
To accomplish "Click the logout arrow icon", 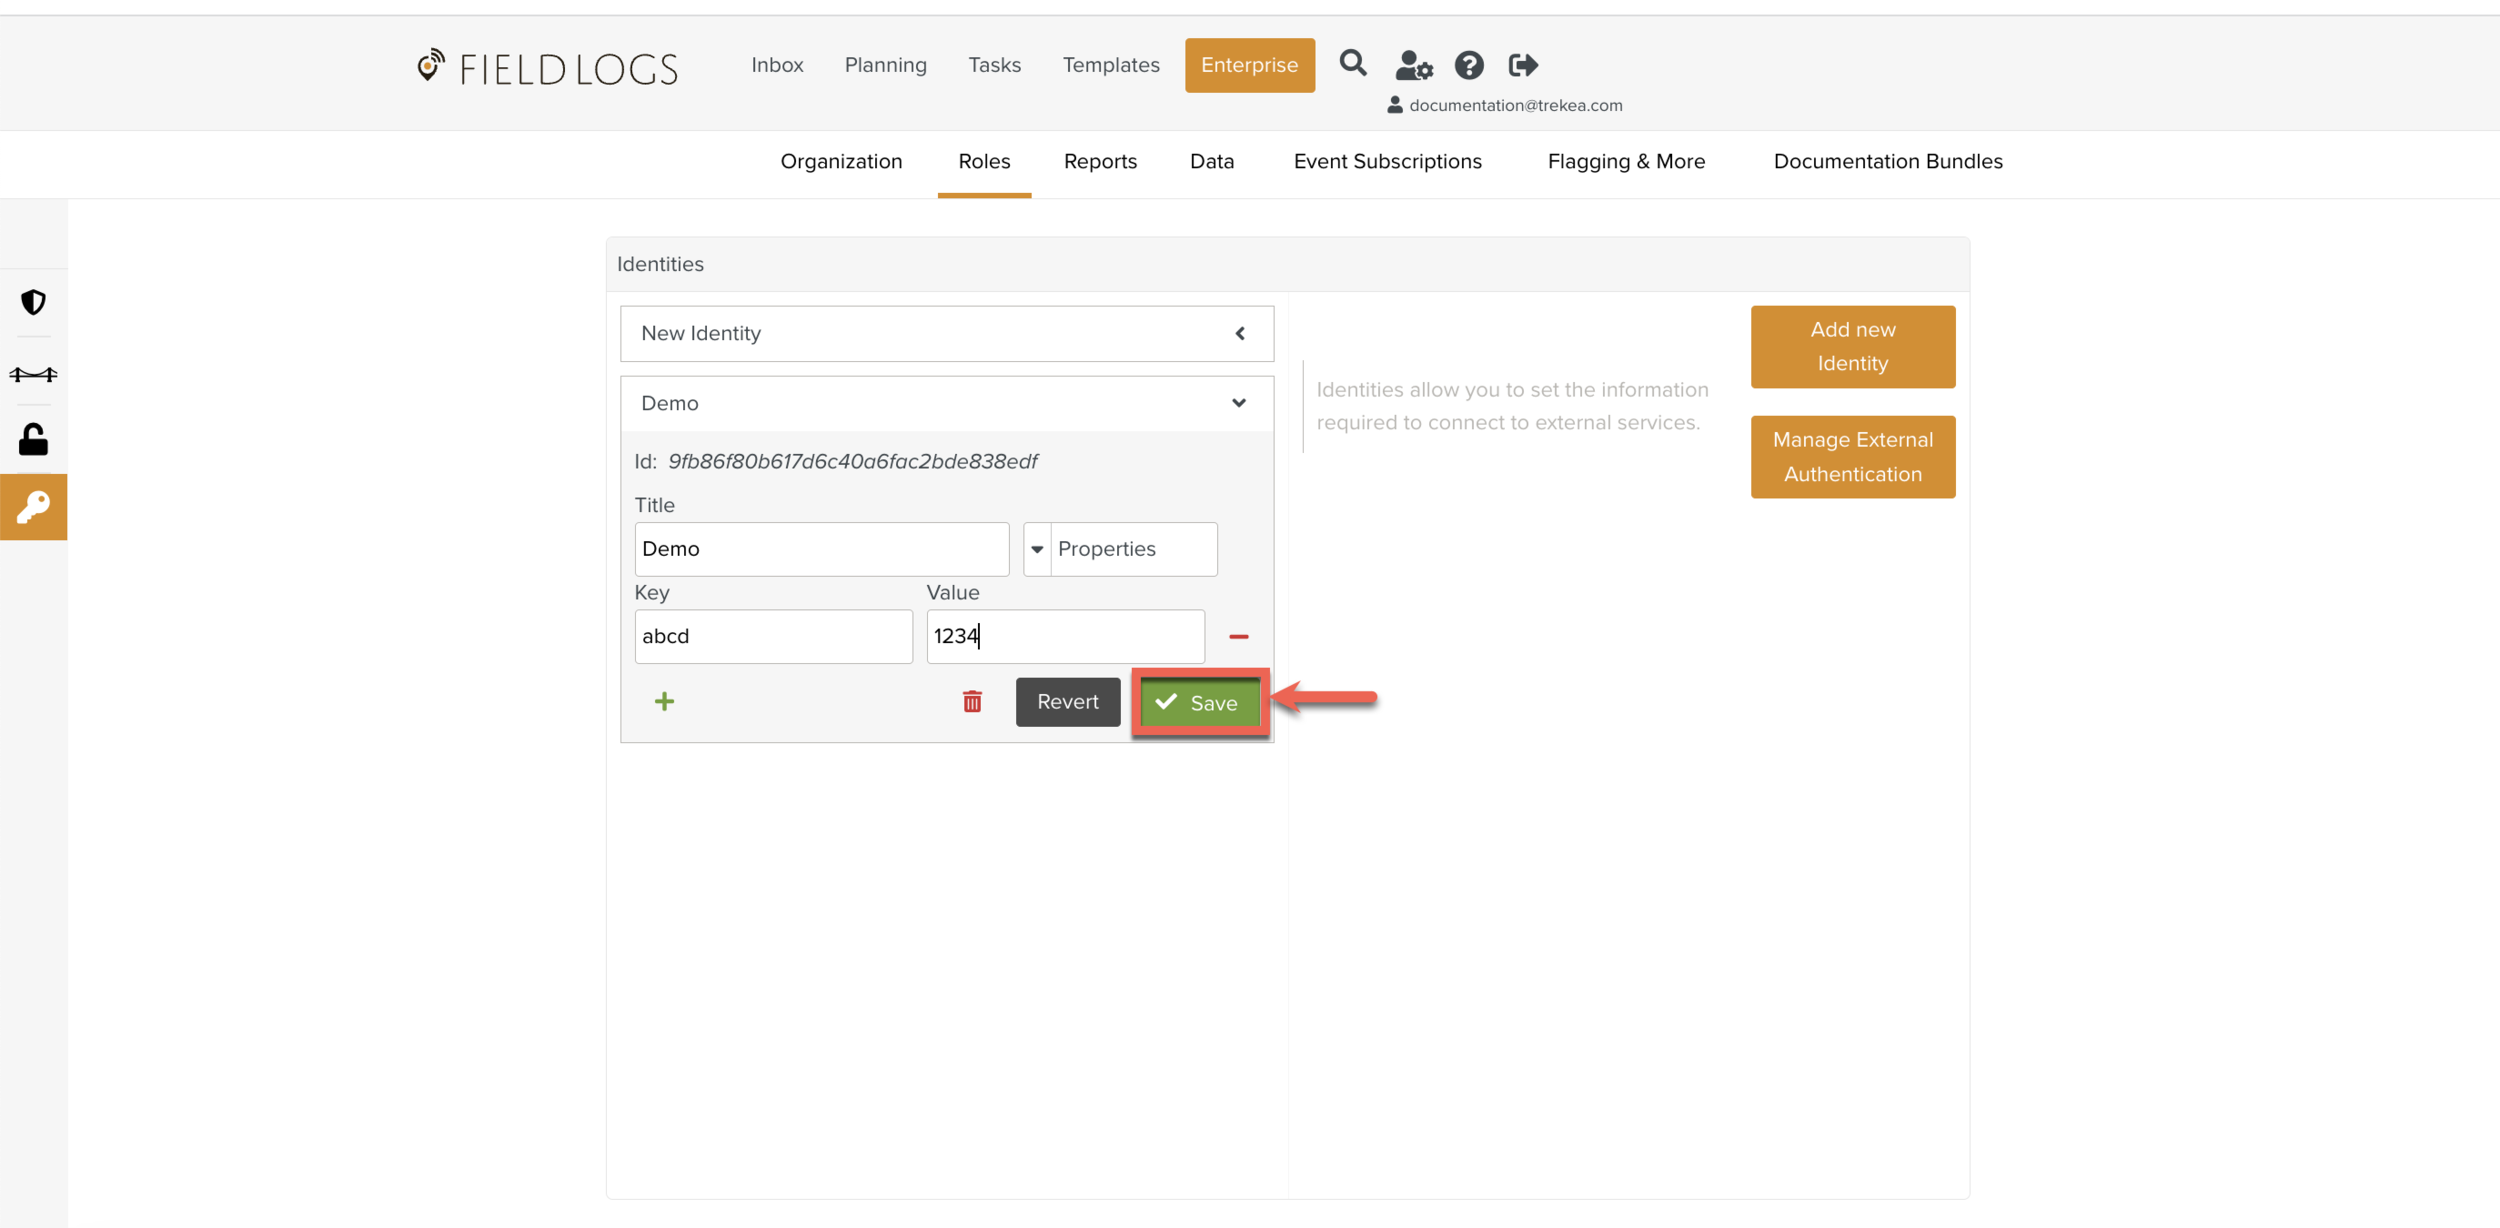I will (1523, 66).
